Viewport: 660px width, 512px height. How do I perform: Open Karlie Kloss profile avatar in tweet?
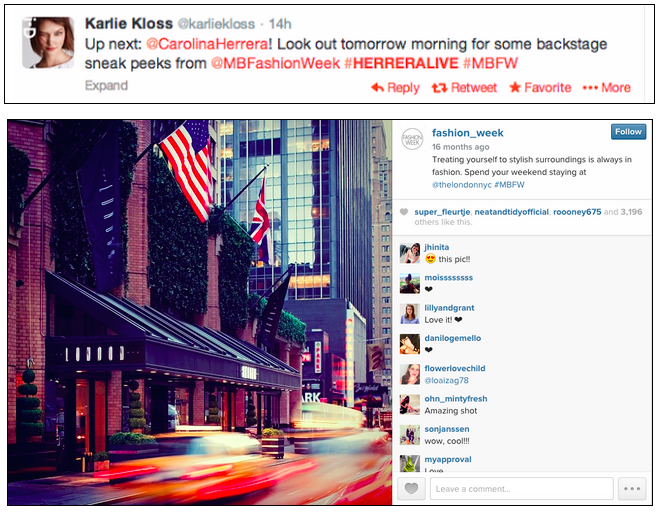pyautogui.click(x=48, y=43)
